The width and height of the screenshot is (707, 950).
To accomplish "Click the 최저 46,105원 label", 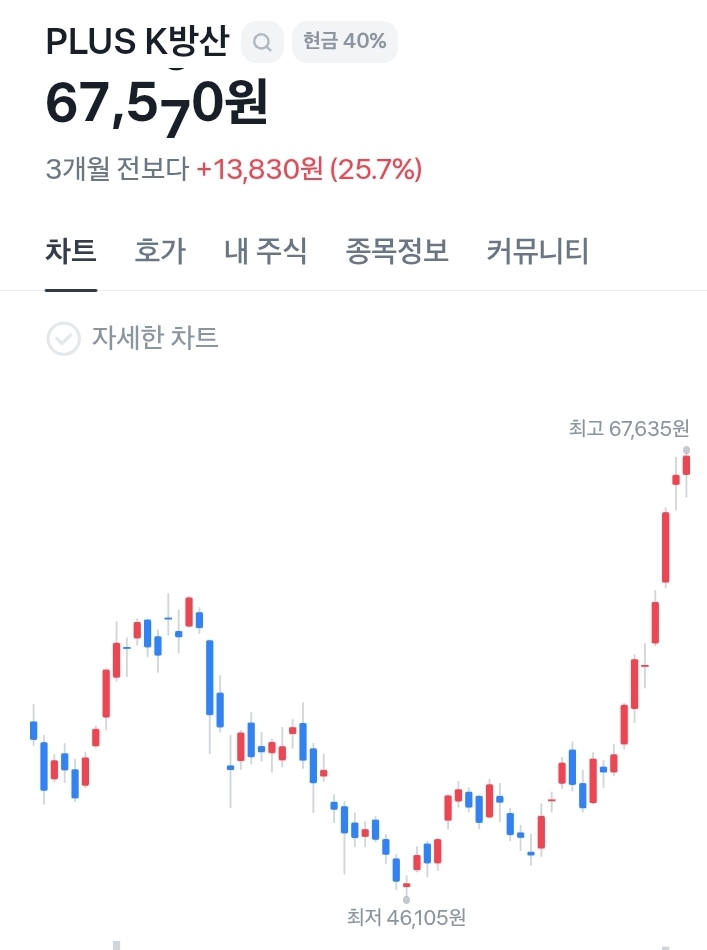I will click(x=406, y=917).
